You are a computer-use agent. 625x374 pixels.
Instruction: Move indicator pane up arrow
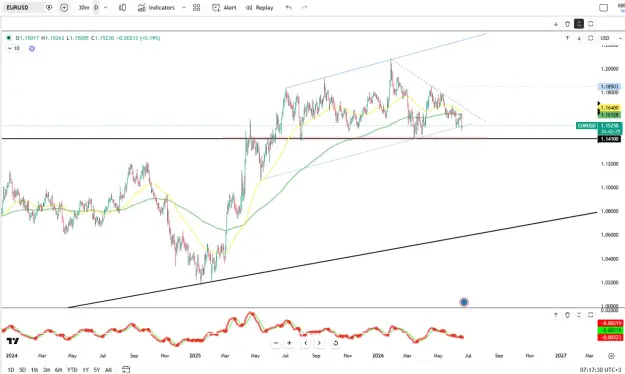pyautogui.click(x=556, y=315)
